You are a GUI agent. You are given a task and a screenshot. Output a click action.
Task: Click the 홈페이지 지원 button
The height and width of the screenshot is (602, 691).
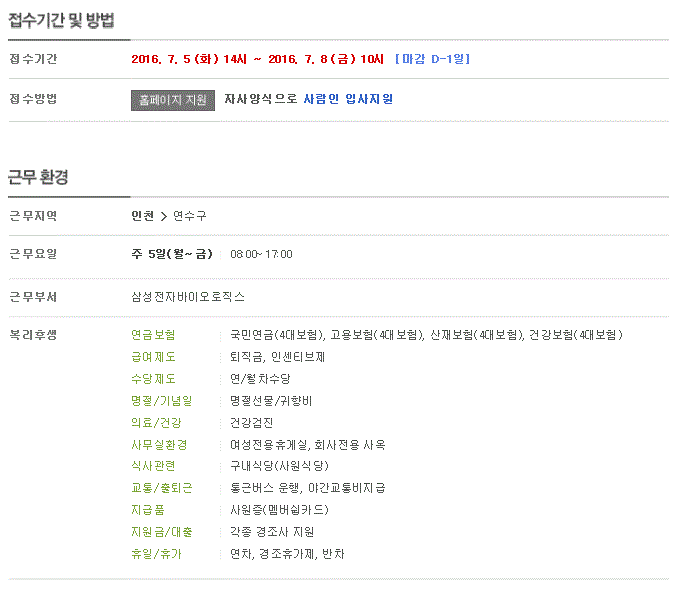click(x=172, y=100)
